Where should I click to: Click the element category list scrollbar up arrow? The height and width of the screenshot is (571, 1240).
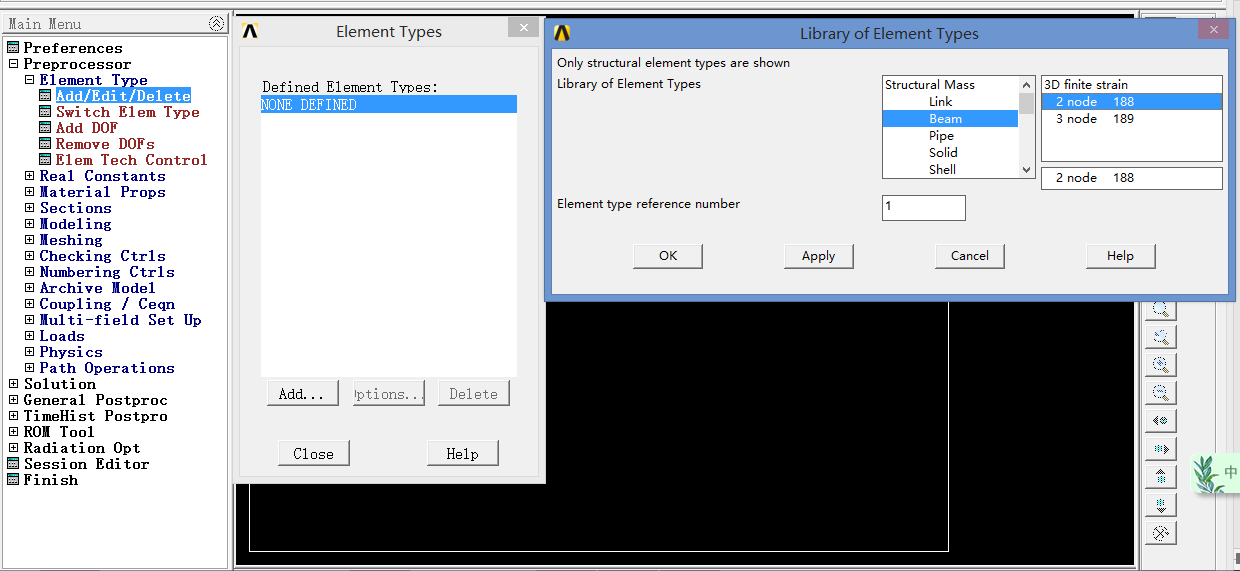tap(1026, 85)
